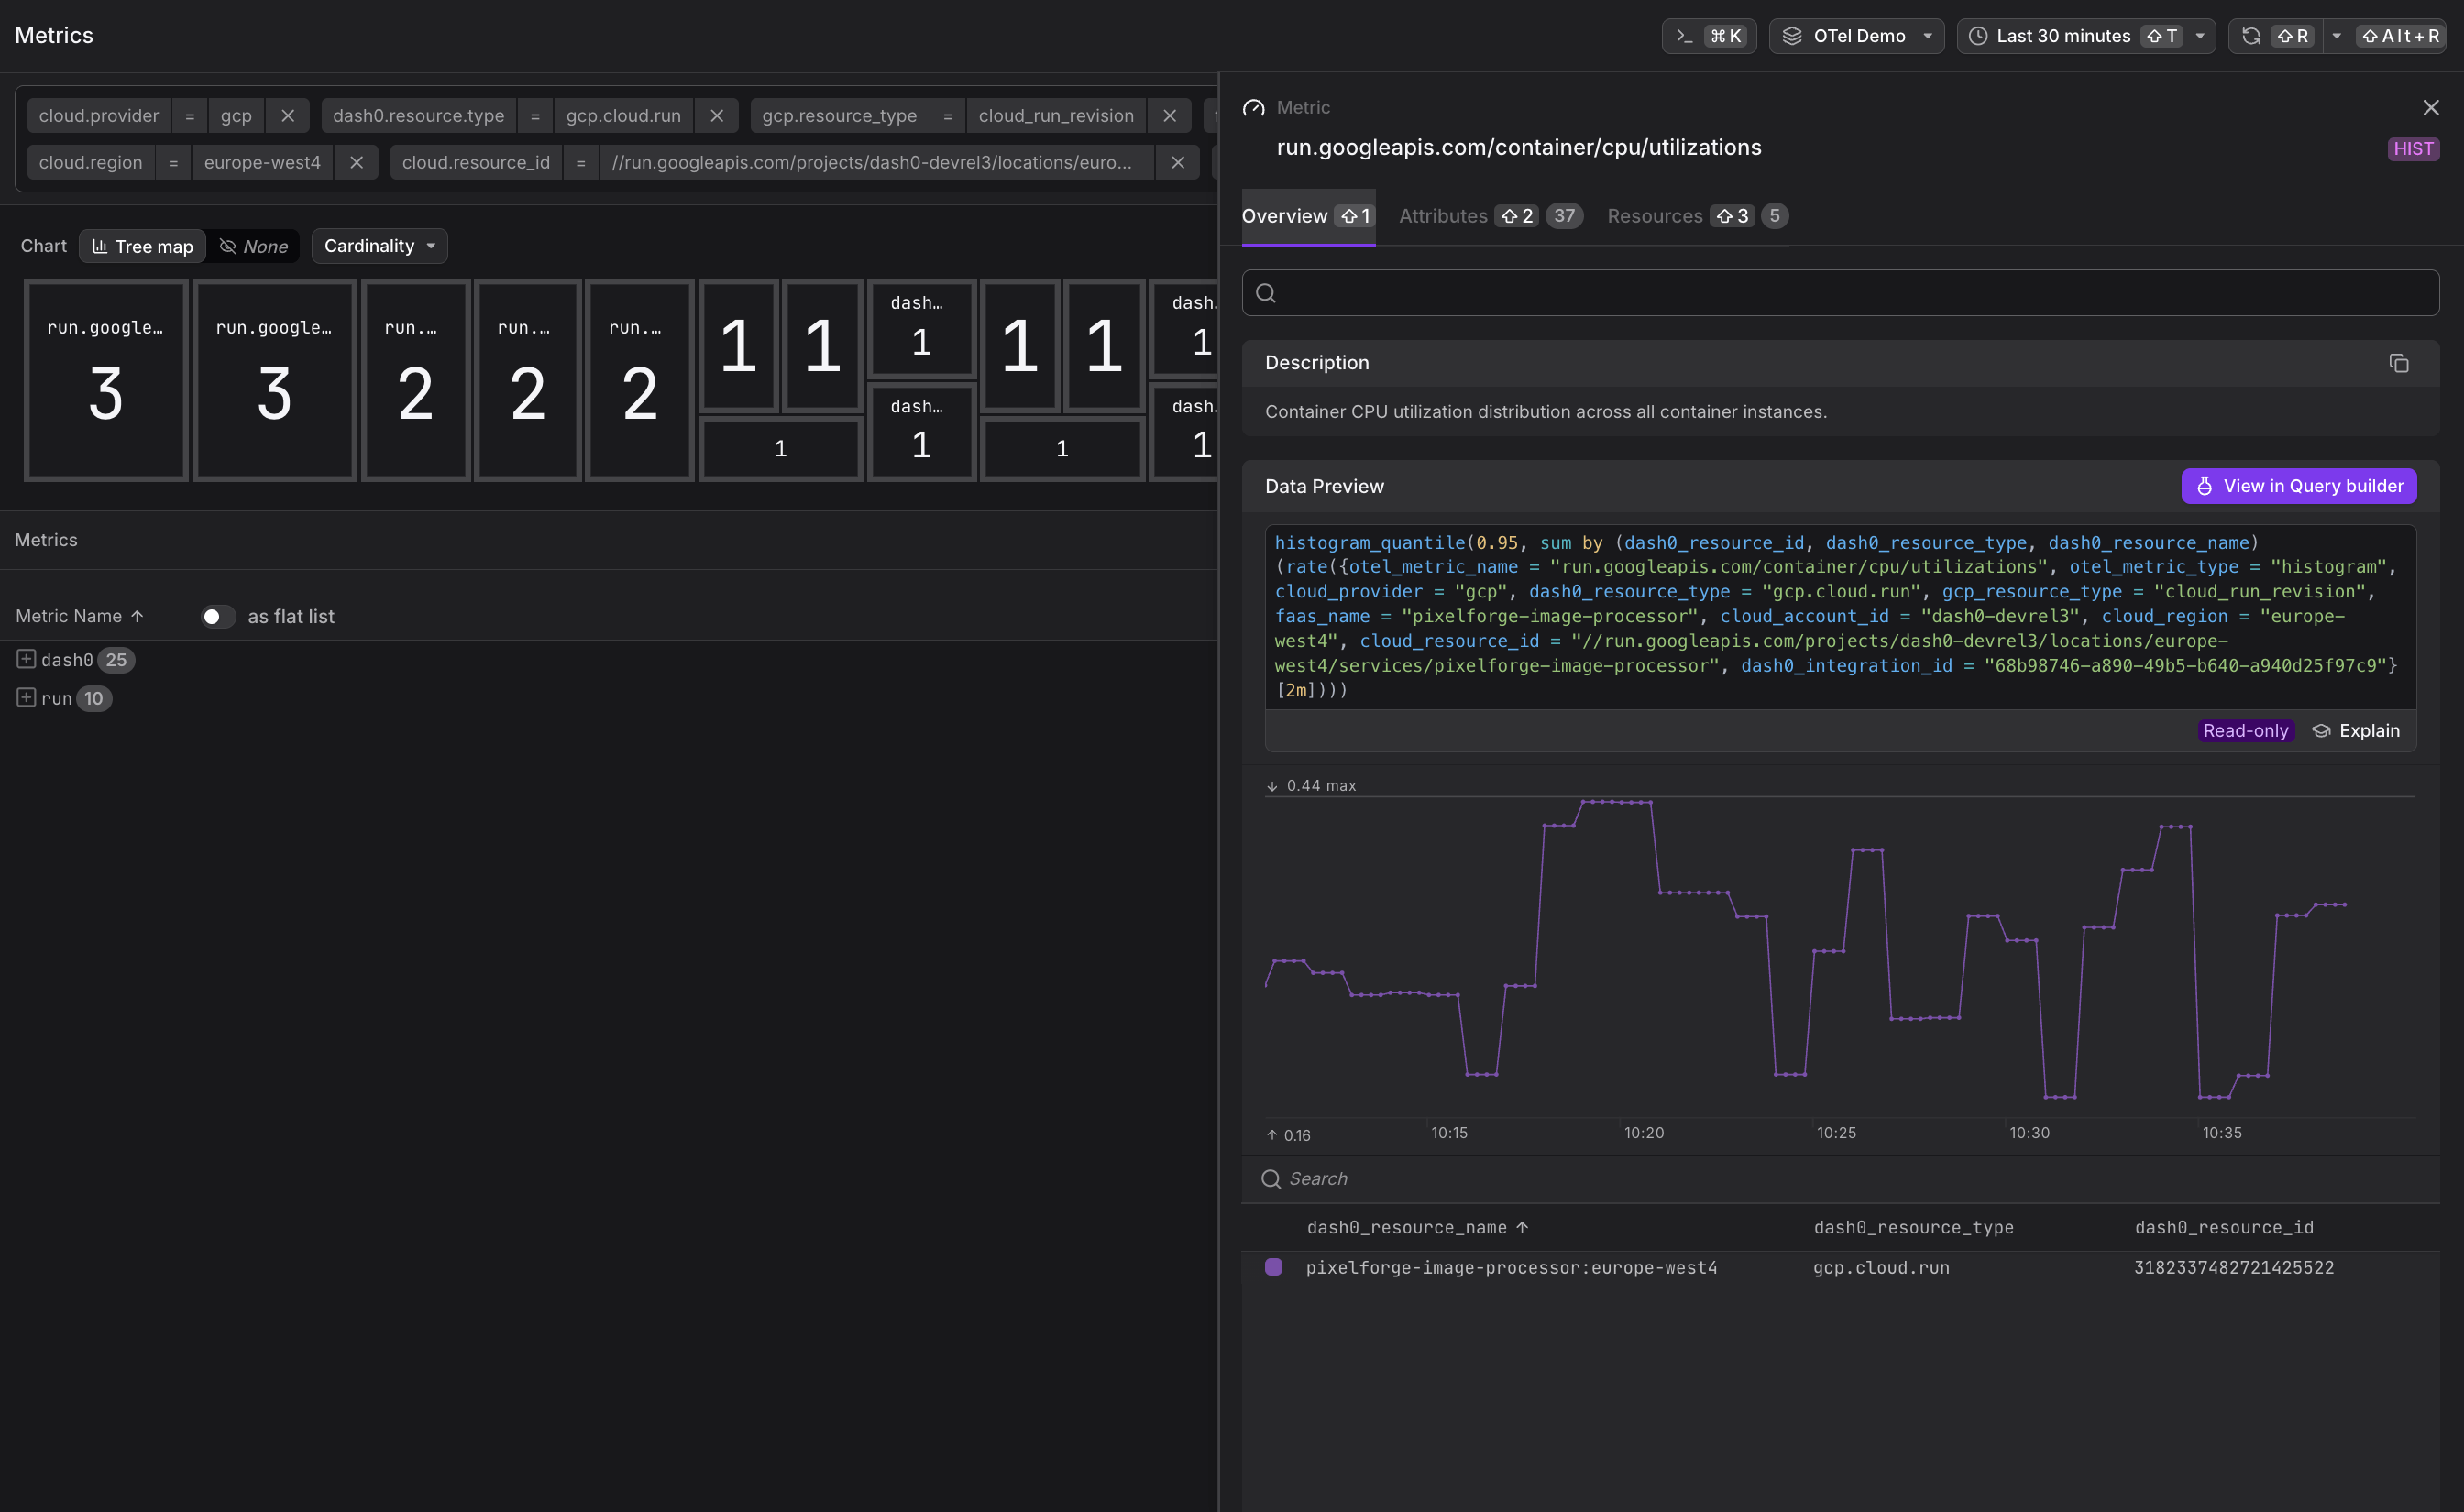Remove the cloud.provider filter
This screenshot has height=1512, width=2464.
click(288, 116)
